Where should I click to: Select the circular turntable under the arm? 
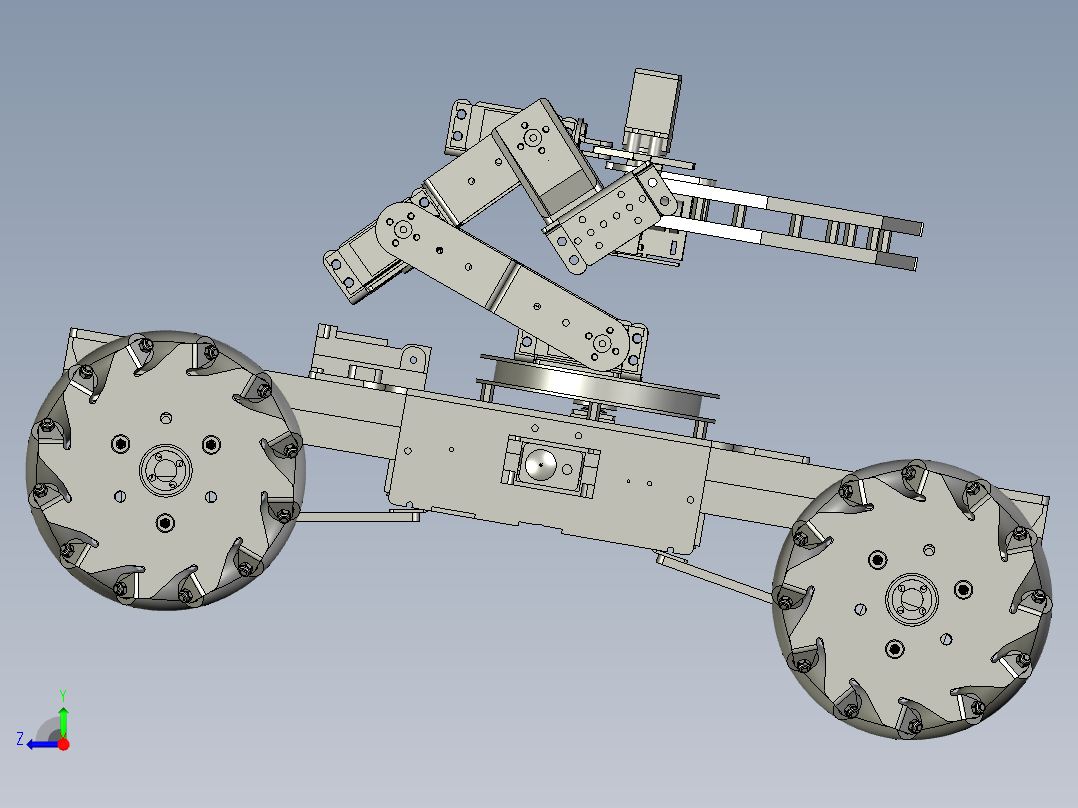click(x=597, y=388)
